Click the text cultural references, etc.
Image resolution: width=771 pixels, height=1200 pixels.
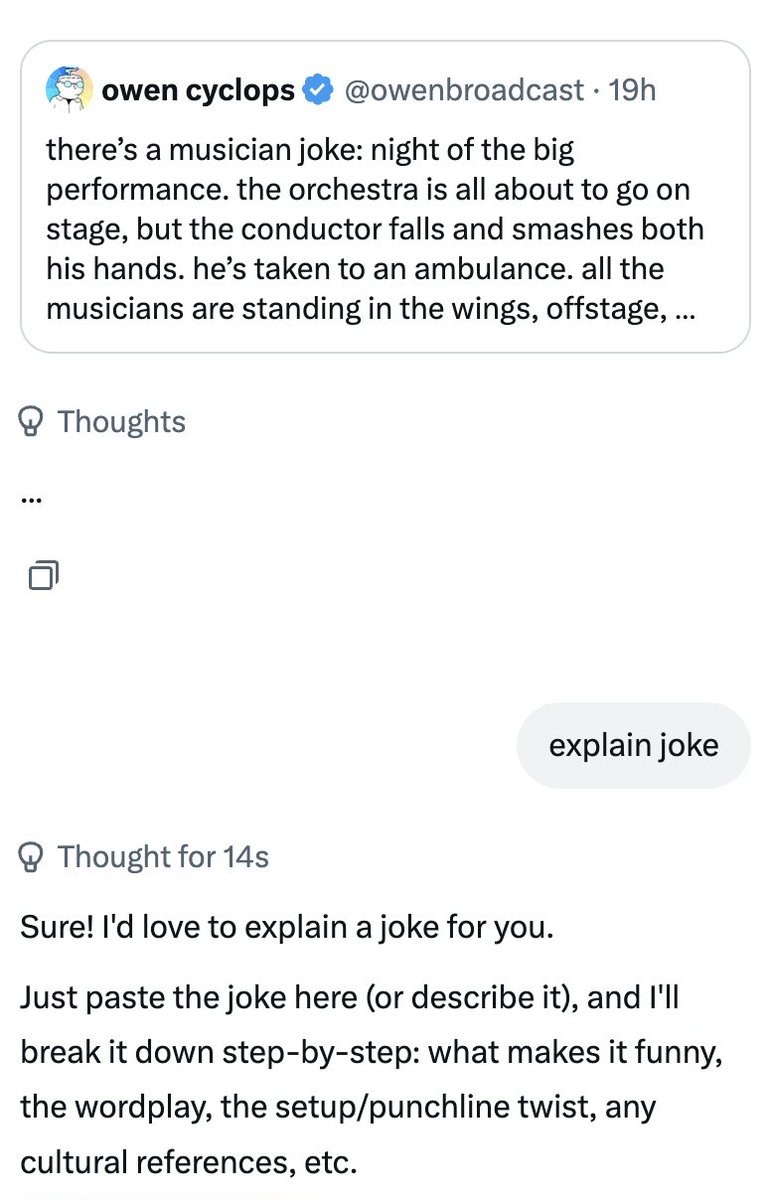pyautogui.click(x=189, y=1163)
